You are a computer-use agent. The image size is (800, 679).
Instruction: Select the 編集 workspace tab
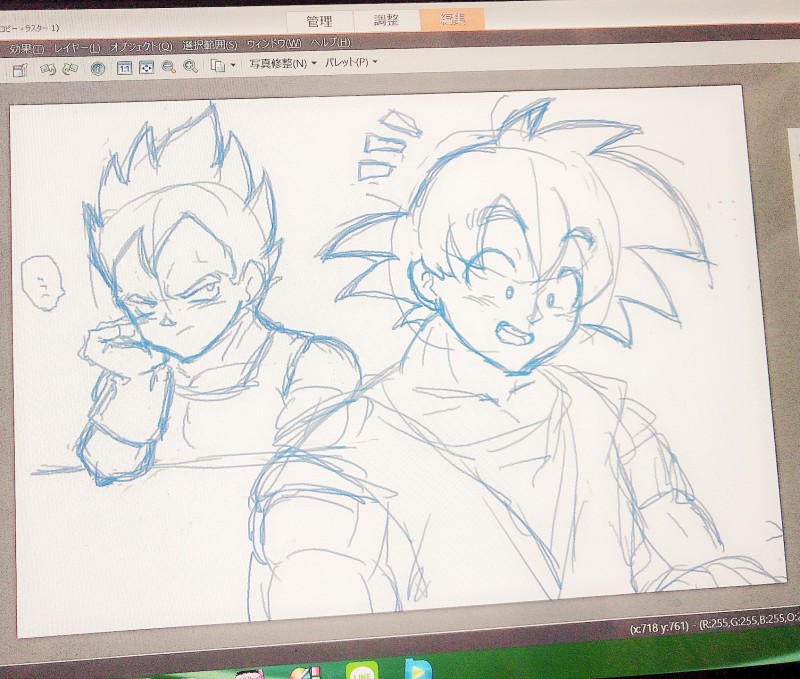click(x=452, y=19)
